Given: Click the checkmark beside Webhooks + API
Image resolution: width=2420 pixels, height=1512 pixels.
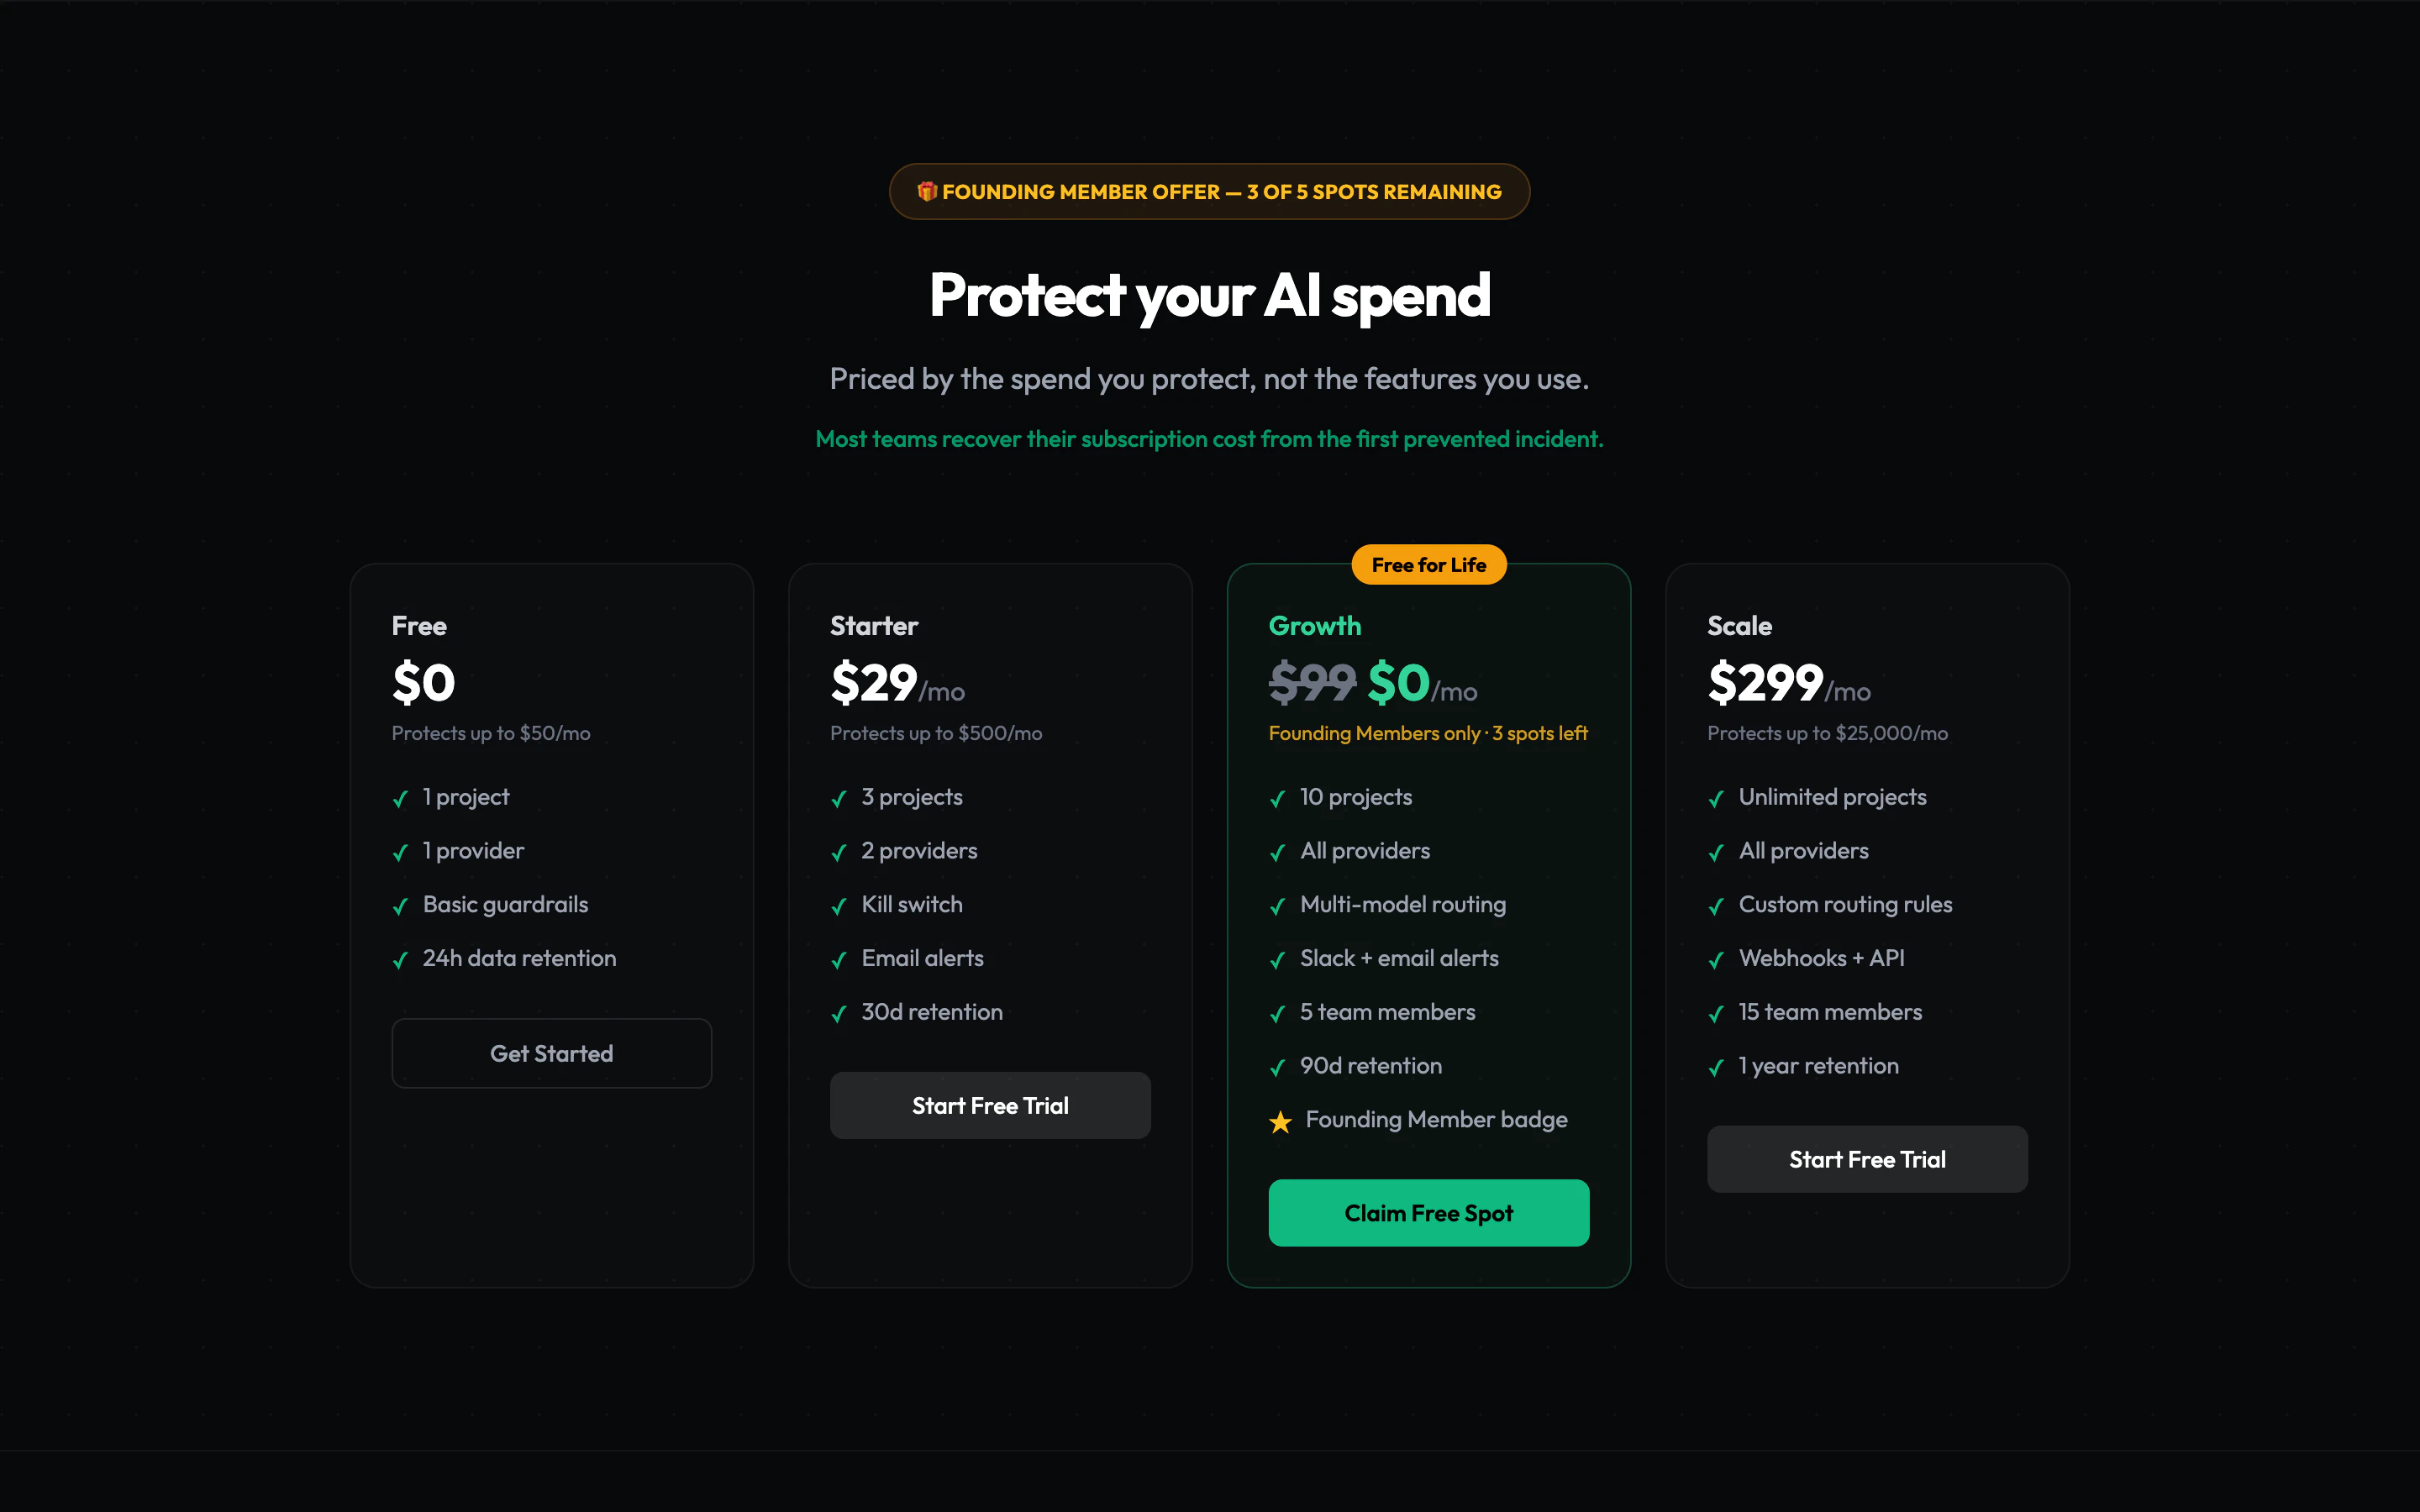Looking at the screenshot, I should pos(1716,960).
